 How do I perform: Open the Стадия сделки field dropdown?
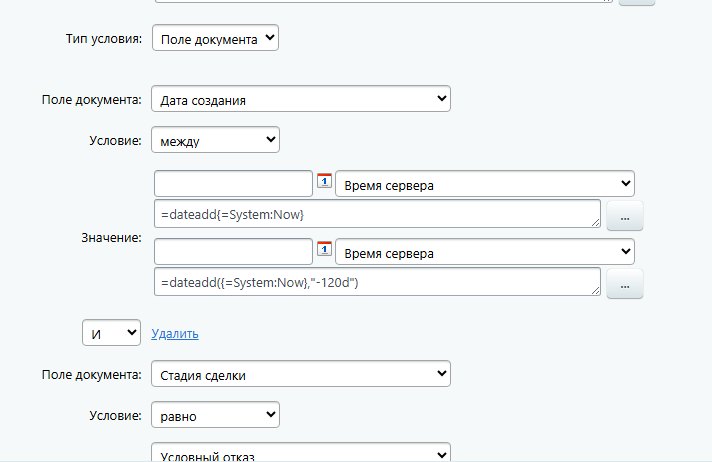301,375
